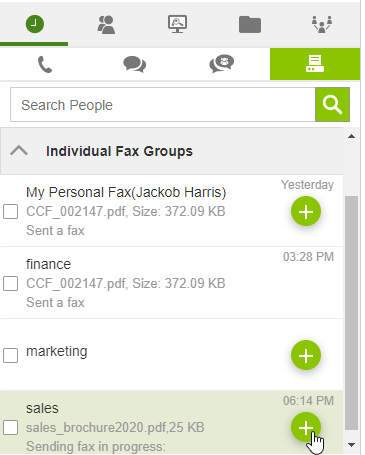Viewport: 365px width, 455px height.
Task: Check the My Personal Fax checkbox
Action: point(10,212)
